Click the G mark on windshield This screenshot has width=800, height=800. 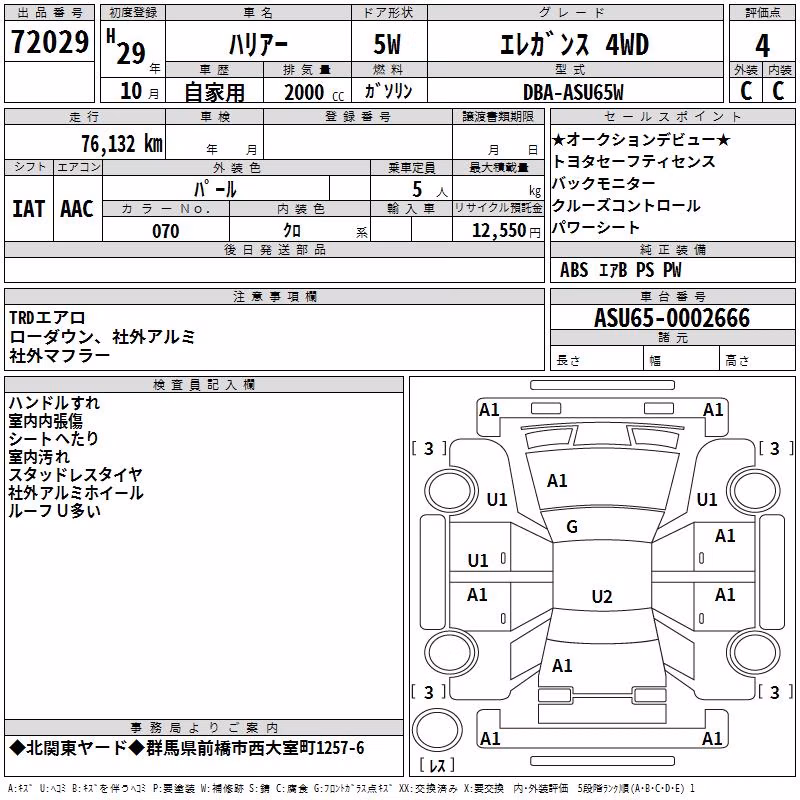(572, 527)
